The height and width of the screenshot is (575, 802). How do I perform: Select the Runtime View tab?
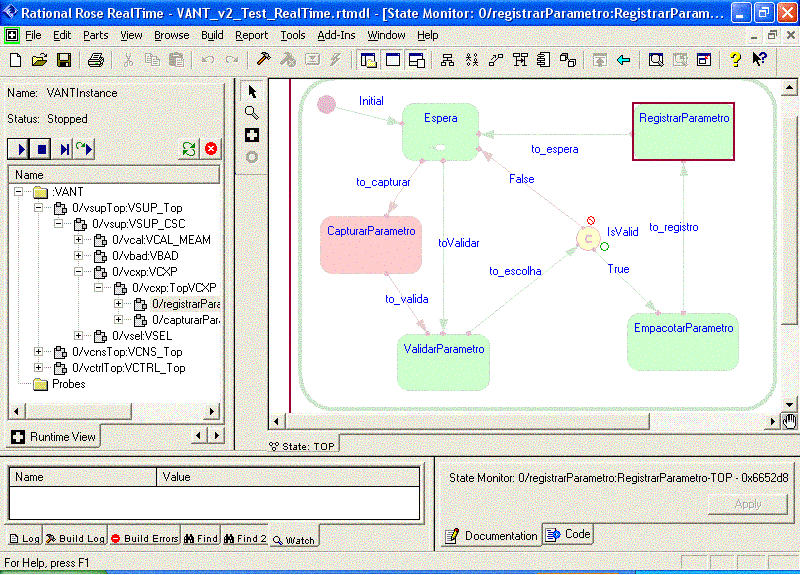(54, 437)
